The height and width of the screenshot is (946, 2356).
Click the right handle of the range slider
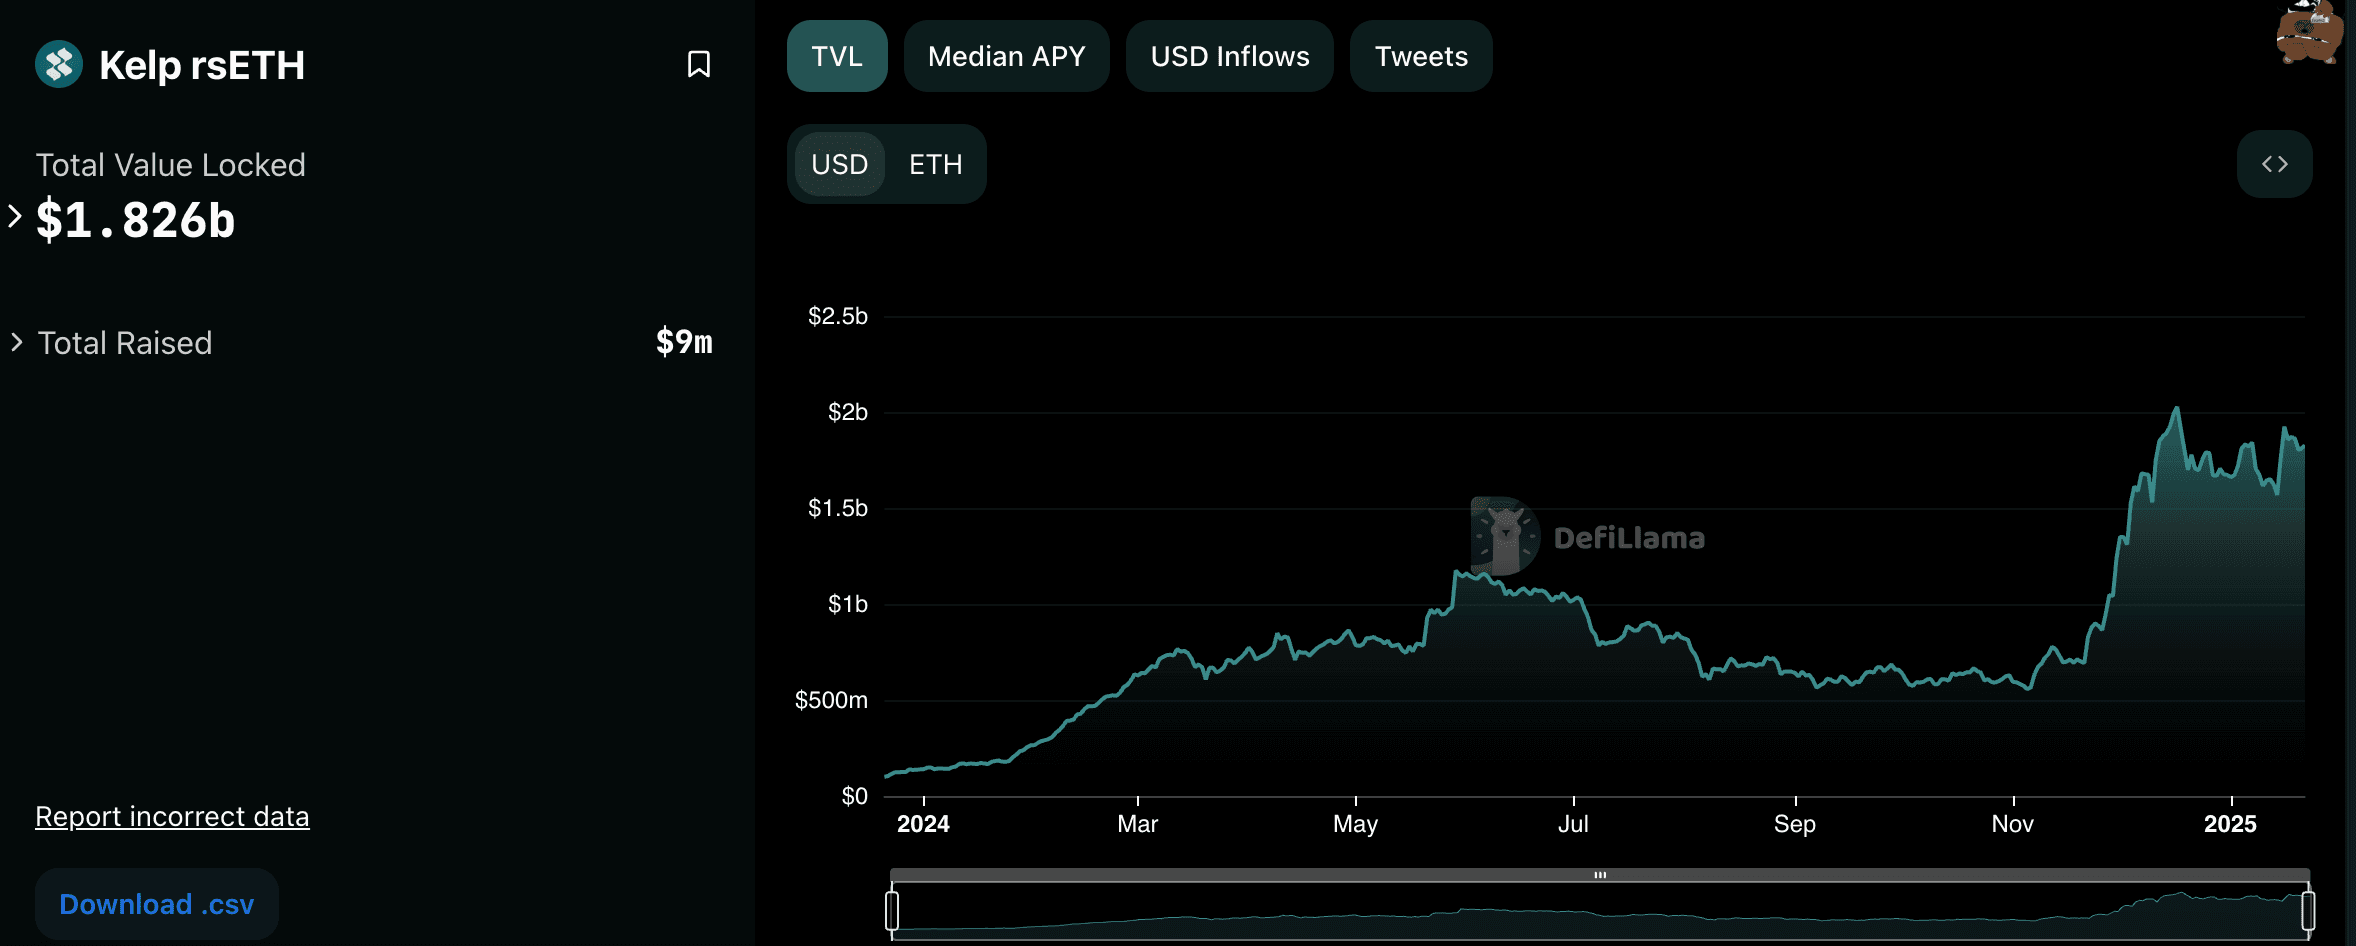[x=2308, y=911]
